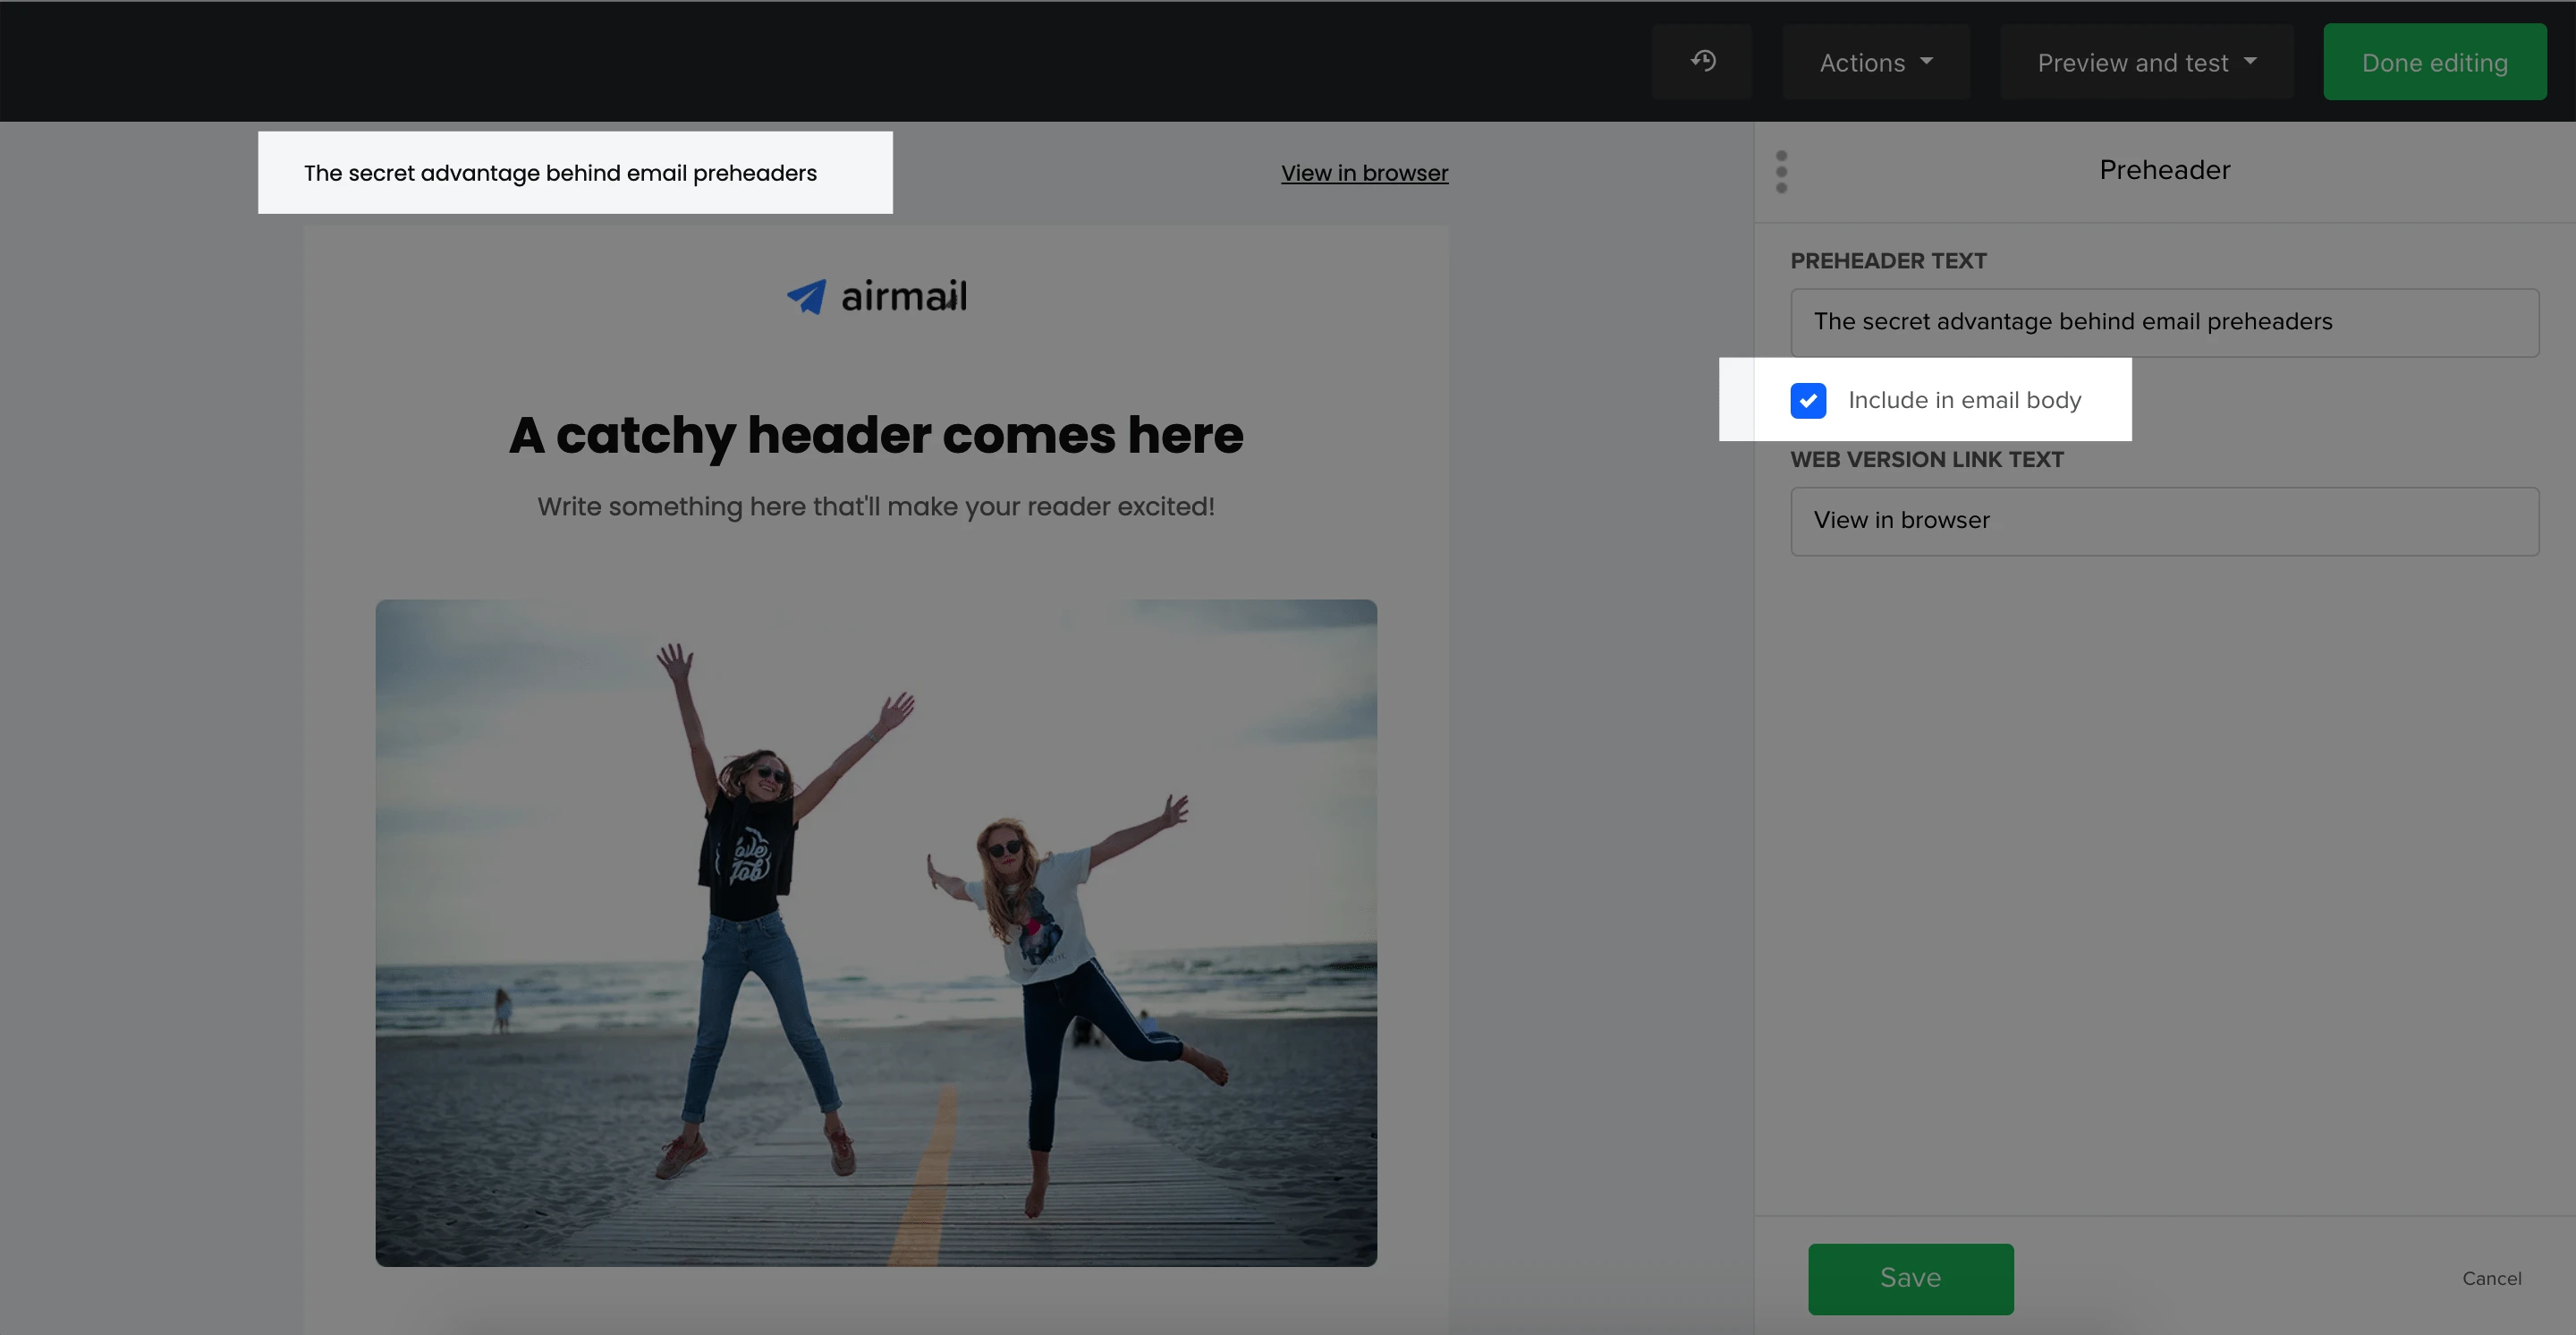Image resolution: width=2576 pixels, height=1335 pixels.
Task: Open the version history clock icon
Action: tap(1702, 62)
